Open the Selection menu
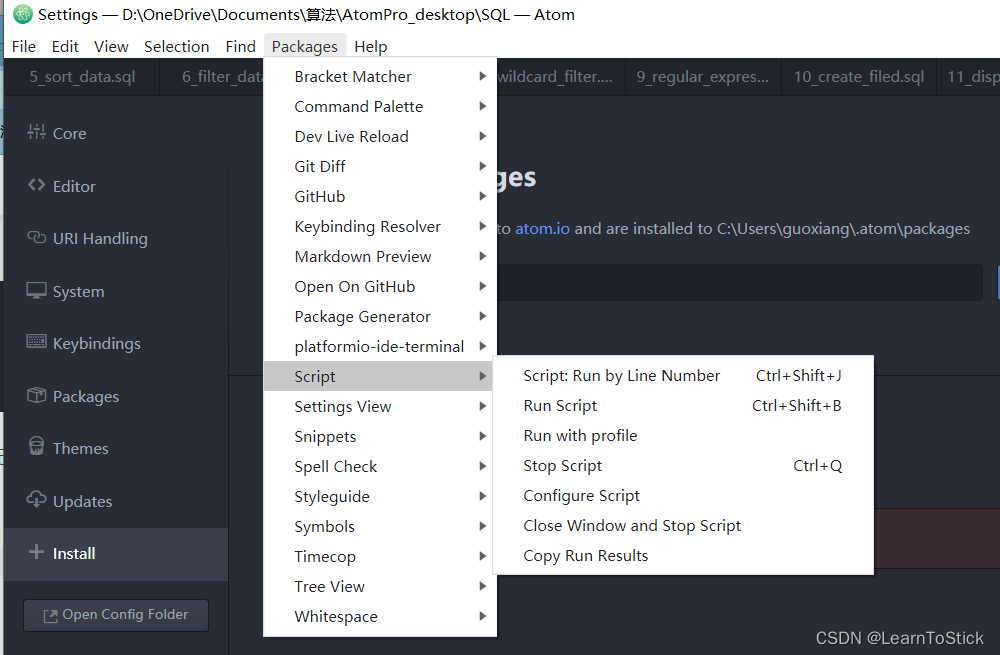 (177, 47)
